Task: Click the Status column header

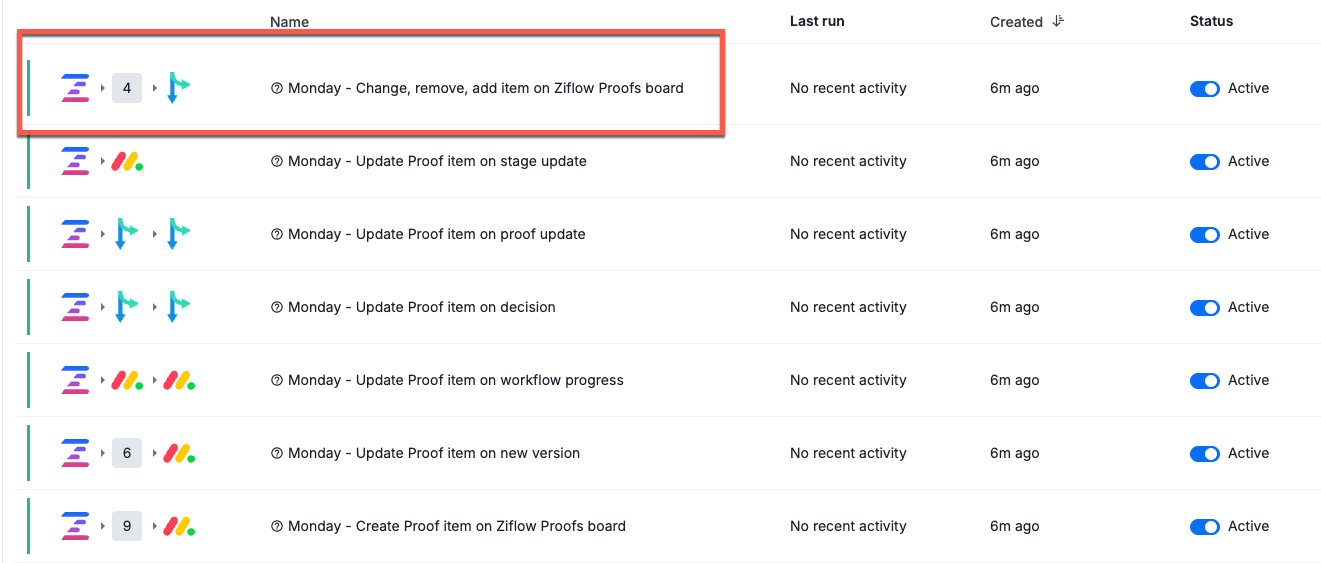Action: click(x=1211, y=21)
